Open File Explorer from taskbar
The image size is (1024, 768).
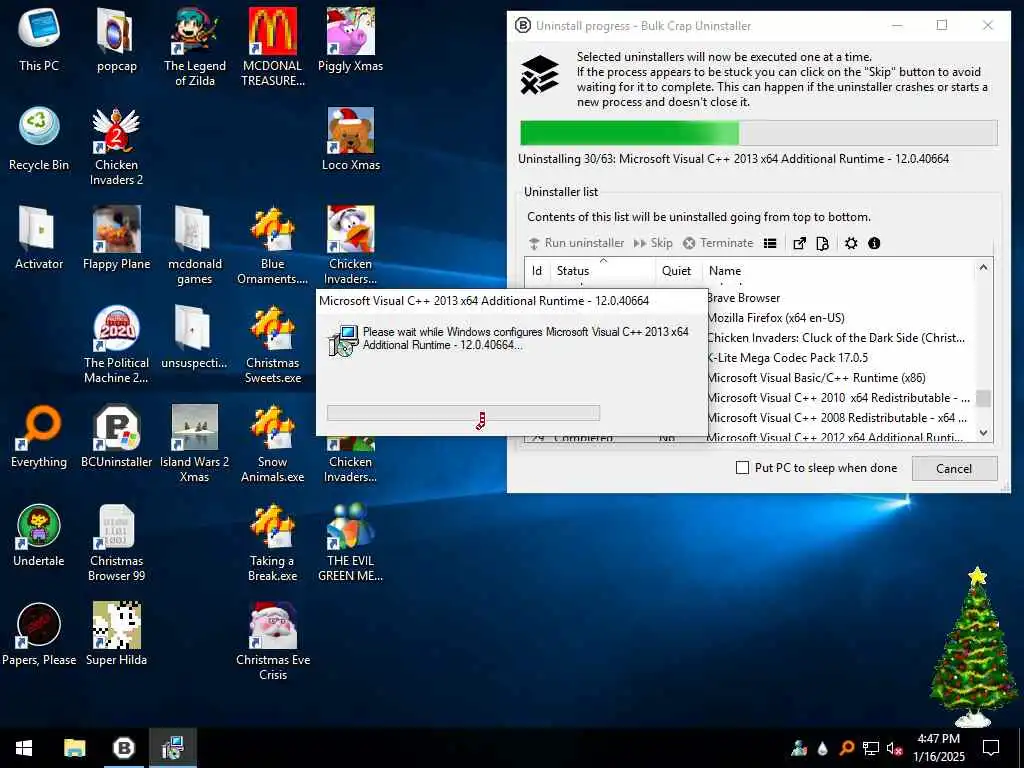74,748
